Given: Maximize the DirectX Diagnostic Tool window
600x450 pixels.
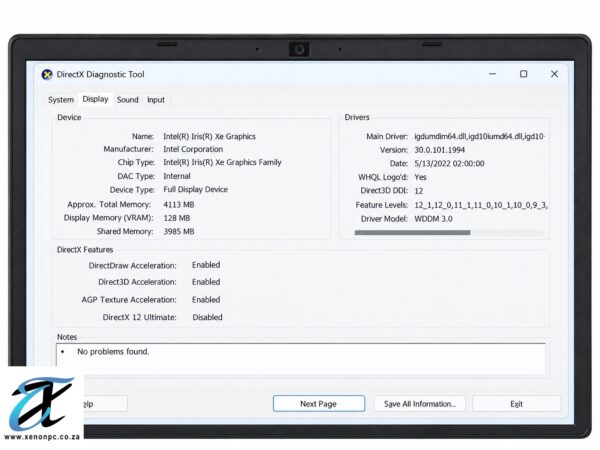Looking at the screenshot, I should click(523, 74).
